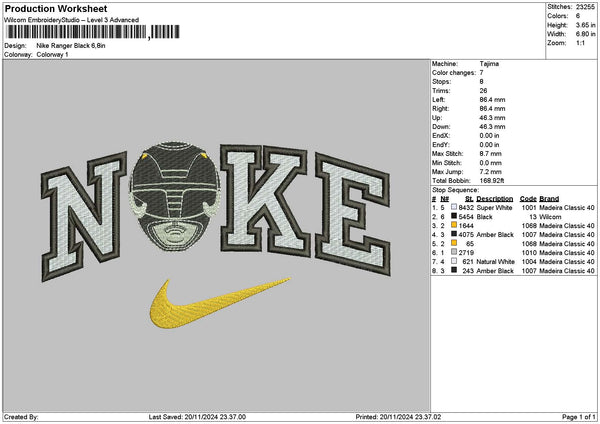
Task: Click the embroidered letter E in the preview
Action: [x=352, y=214]
